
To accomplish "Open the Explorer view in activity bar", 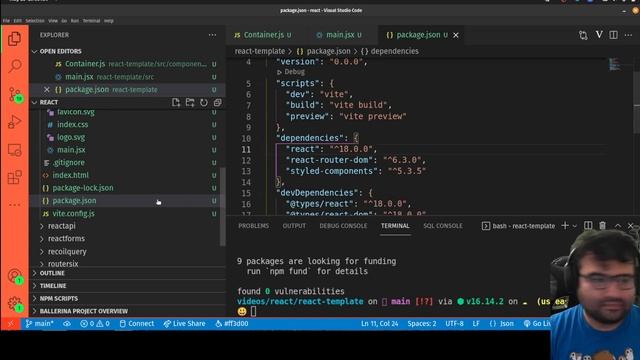I will click(15, 39).
